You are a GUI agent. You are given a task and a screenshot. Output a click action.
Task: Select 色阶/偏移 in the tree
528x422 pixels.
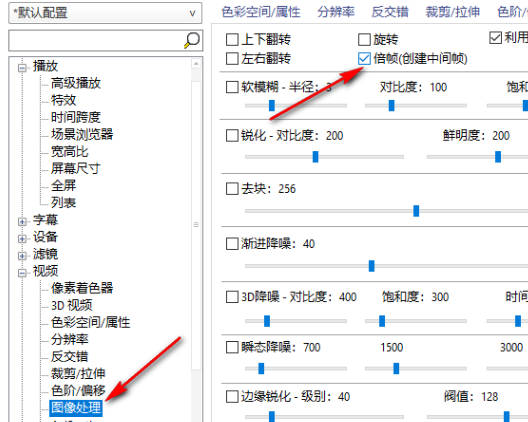(x=78, y=390)
